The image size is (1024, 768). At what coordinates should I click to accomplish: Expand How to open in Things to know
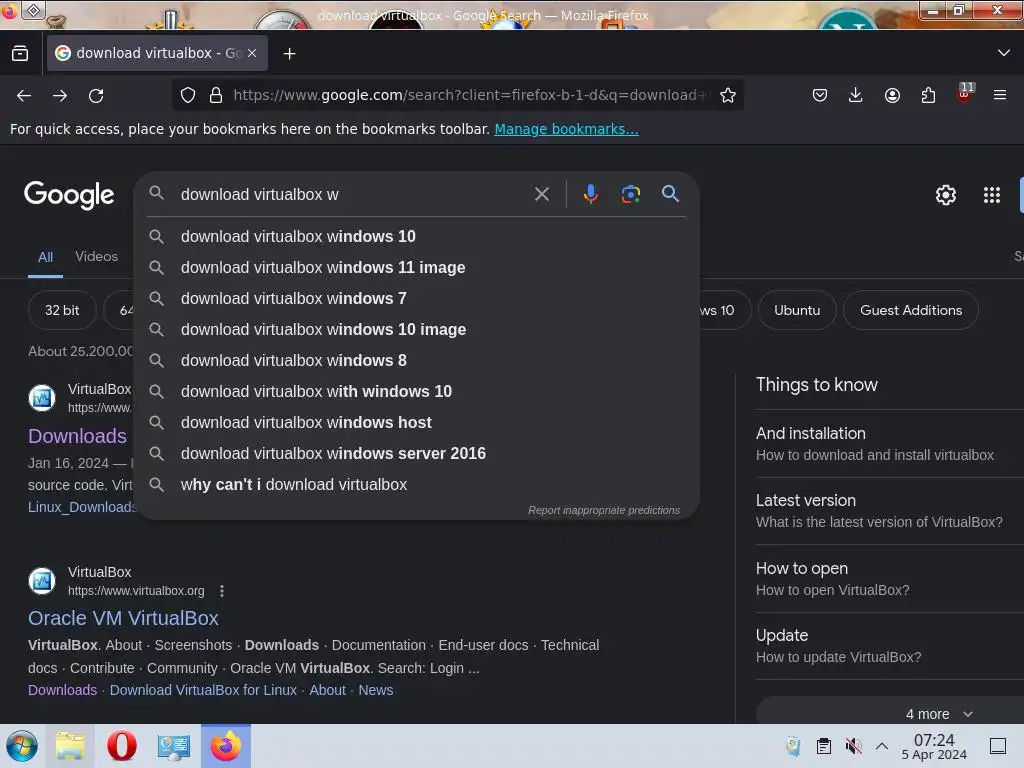click(x=889, y=579)
